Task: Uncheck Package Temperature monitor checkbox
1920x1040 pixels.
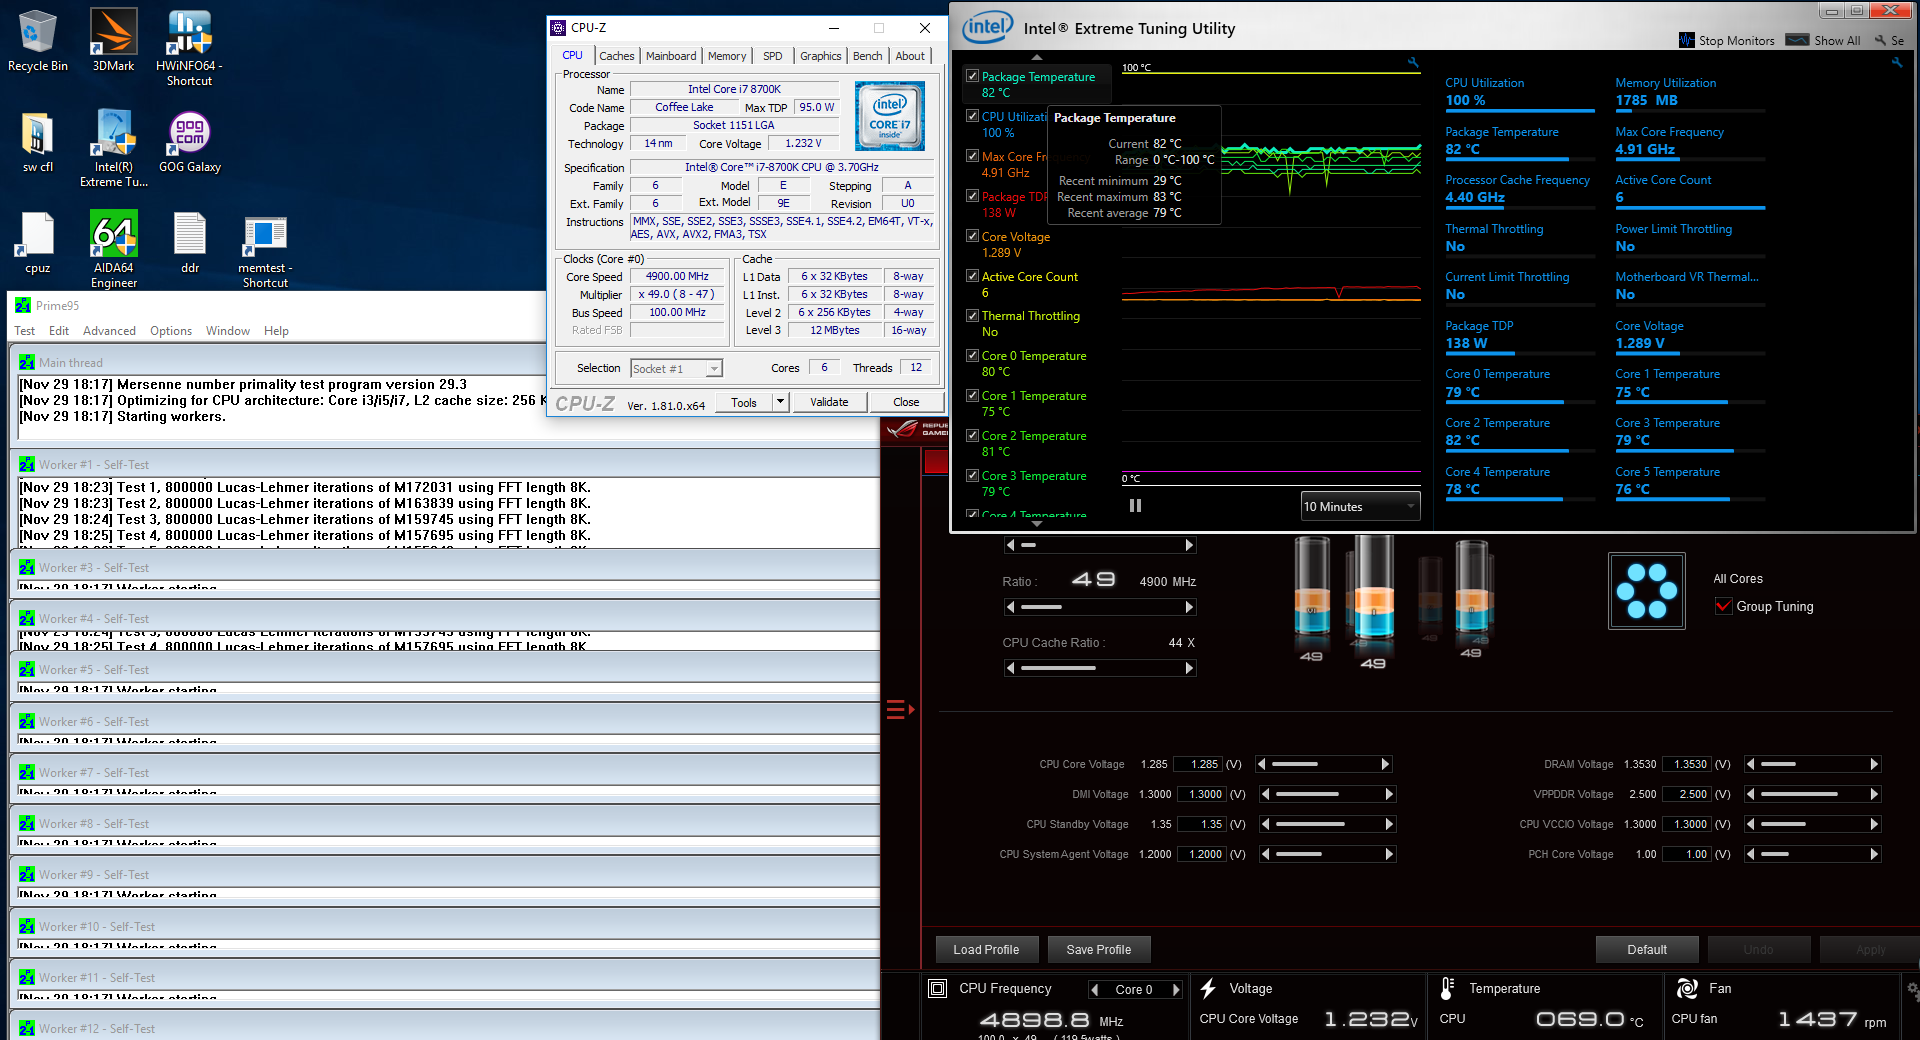Action: (972, 76)
